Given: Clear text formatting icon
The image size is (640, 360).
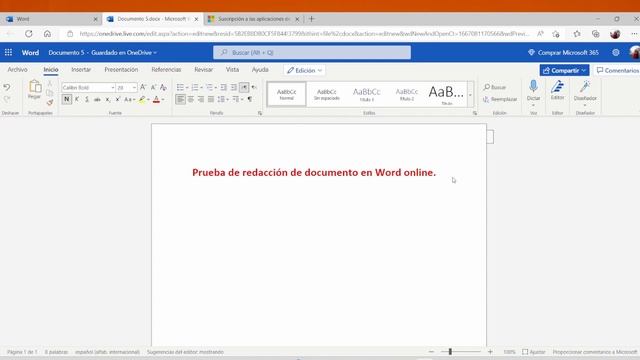Looking at the screenshot, I should [x=163, y=87].
